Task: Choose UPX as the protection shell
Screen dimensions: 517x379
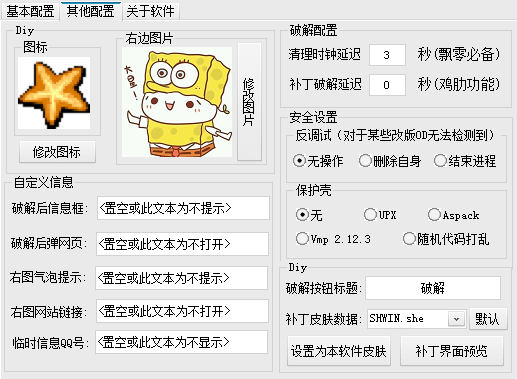Action: 380,215
